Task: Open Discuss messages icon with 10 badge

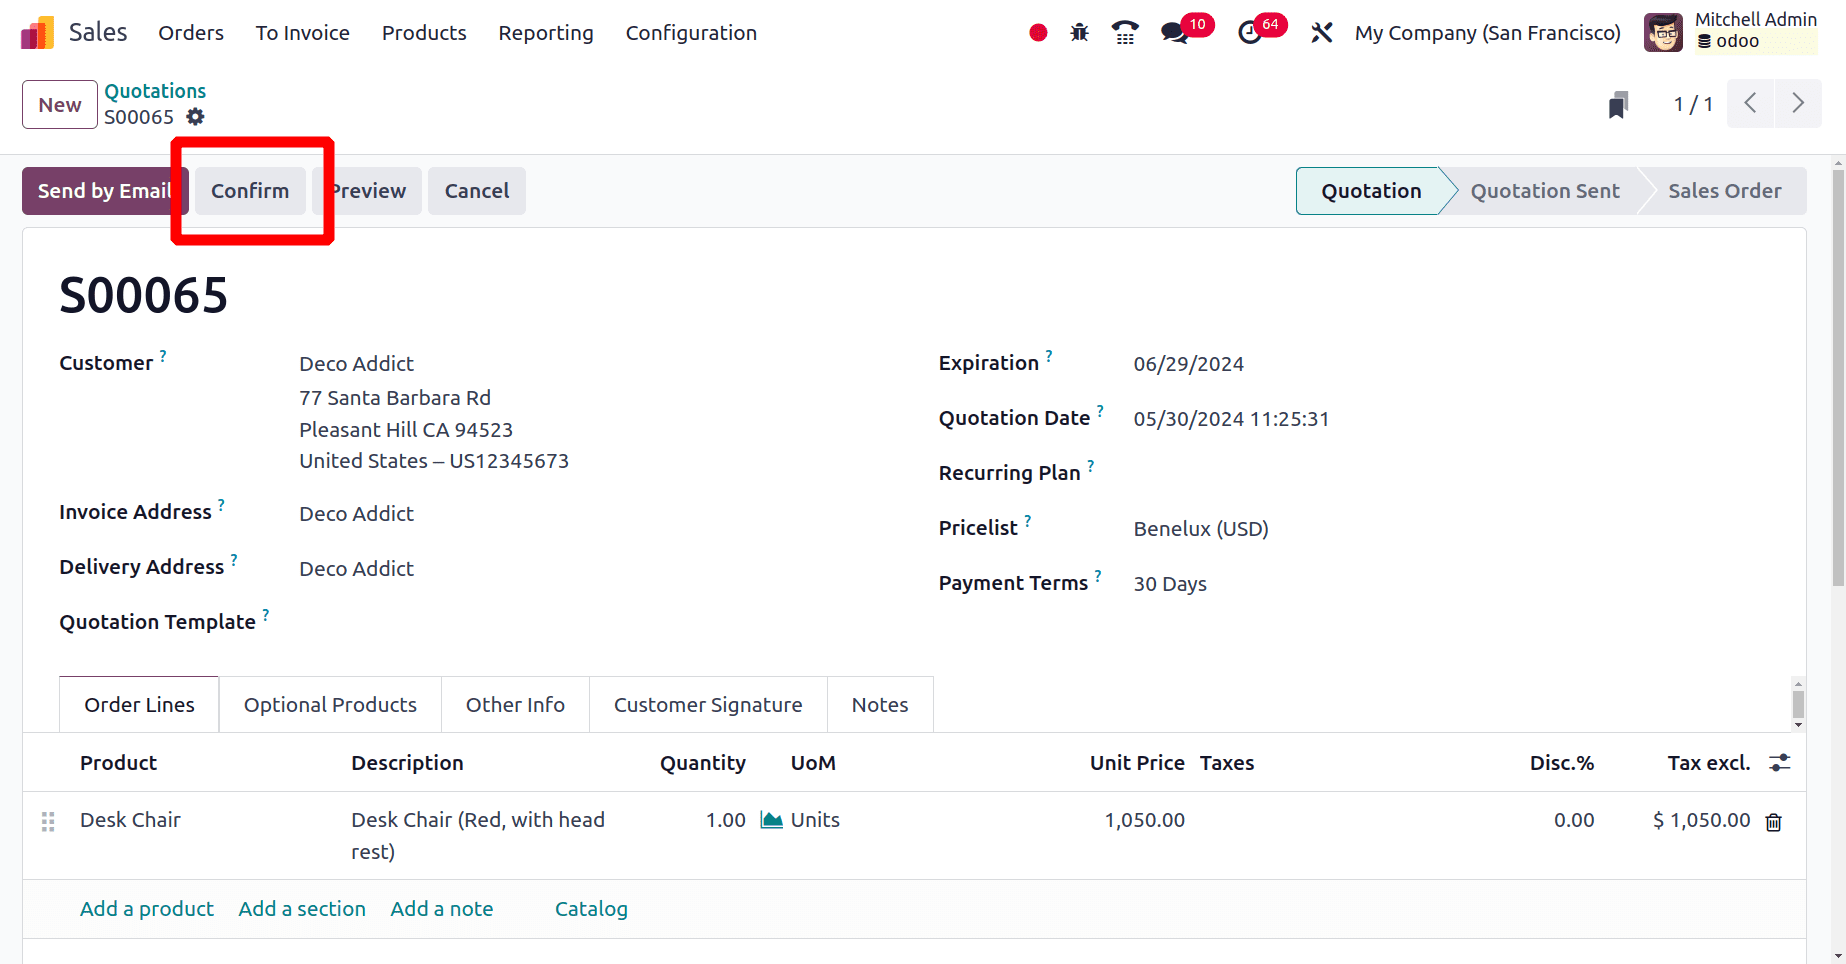Action: pyautogui.click(x=1175, y=33)
